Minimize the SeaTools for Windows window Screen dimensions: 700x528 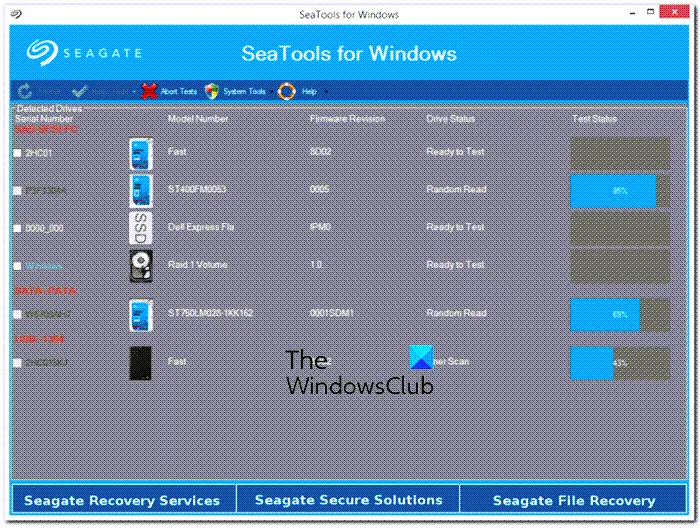coord(632,13)
